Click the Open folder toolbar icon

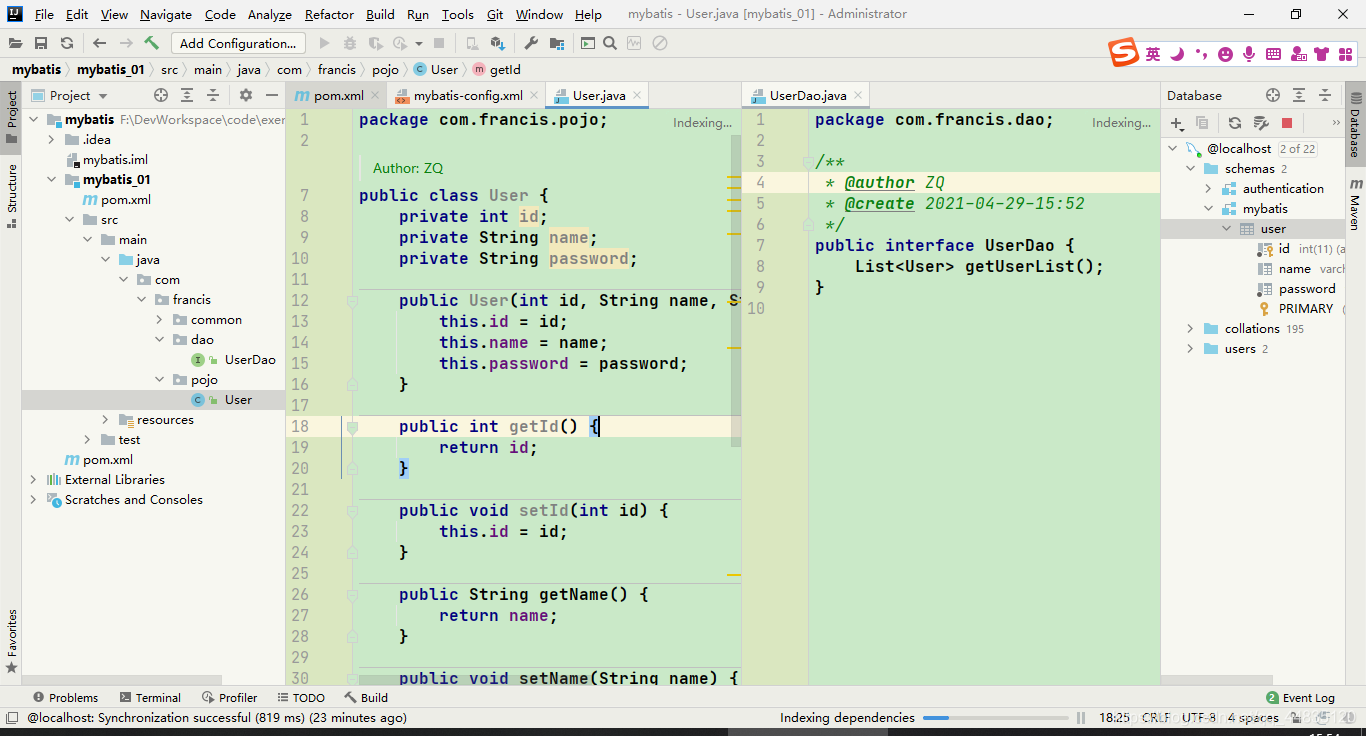pyautogui.click(x=15, y=43)
